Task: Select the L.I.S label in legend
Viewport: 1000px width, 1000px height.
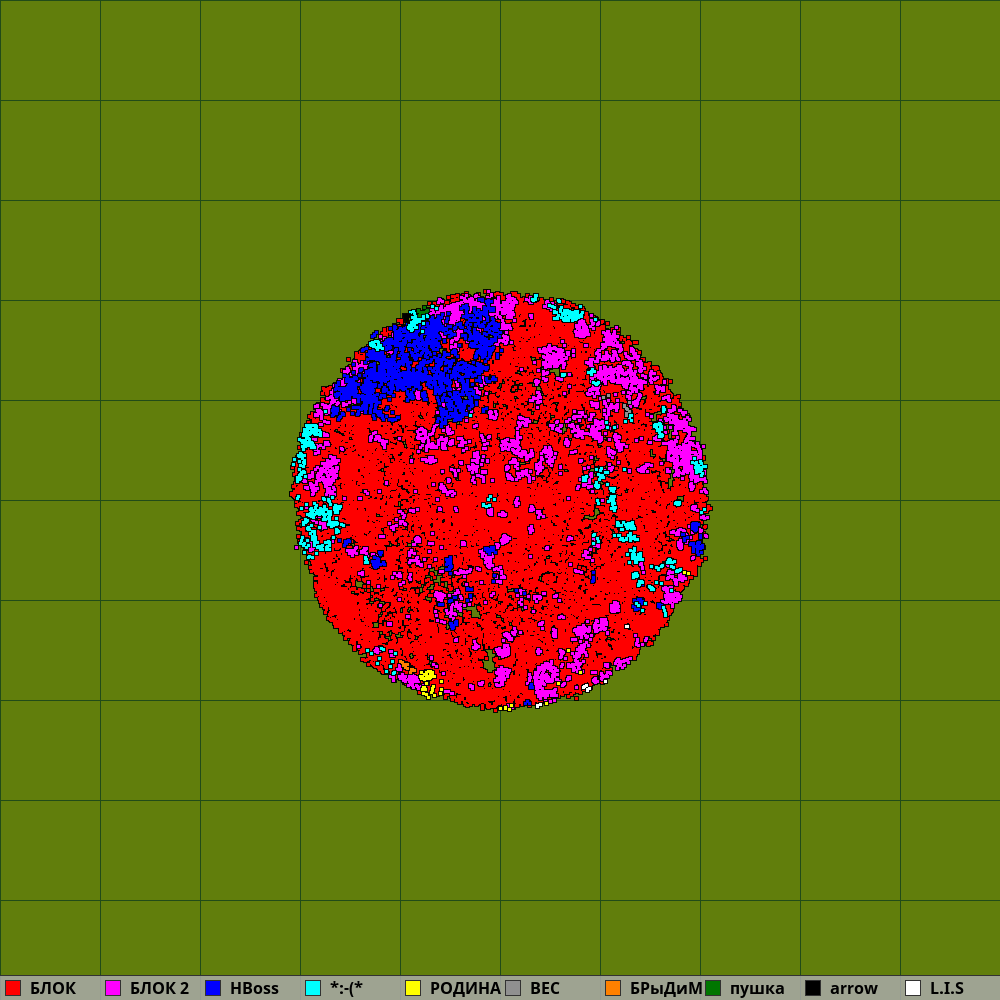Action: 947,989
